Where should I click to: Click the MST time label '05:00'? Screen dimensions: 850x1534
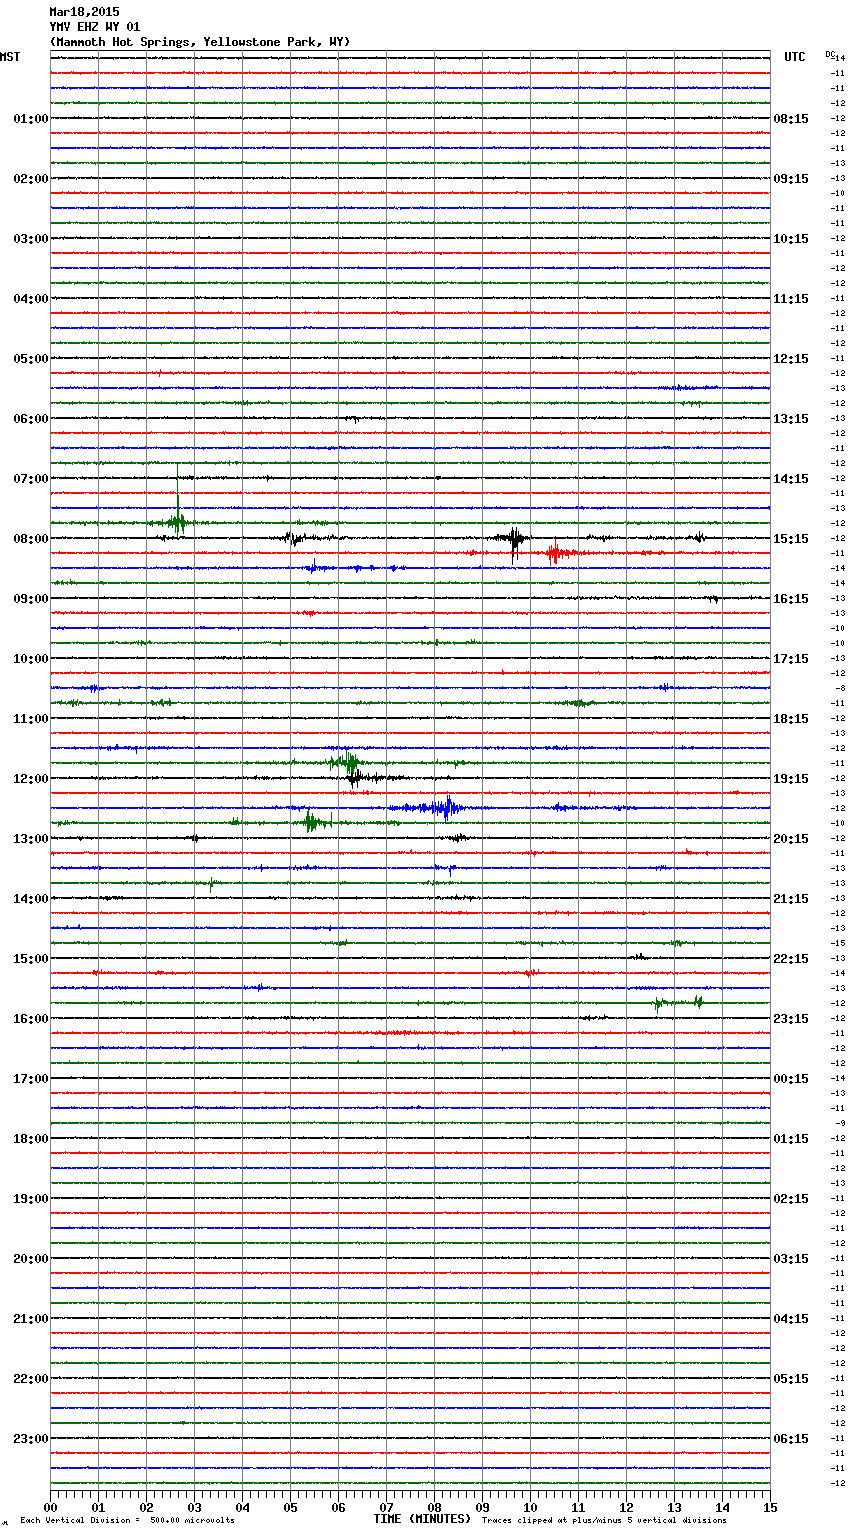pyautogui.click(x=31, y=359)
